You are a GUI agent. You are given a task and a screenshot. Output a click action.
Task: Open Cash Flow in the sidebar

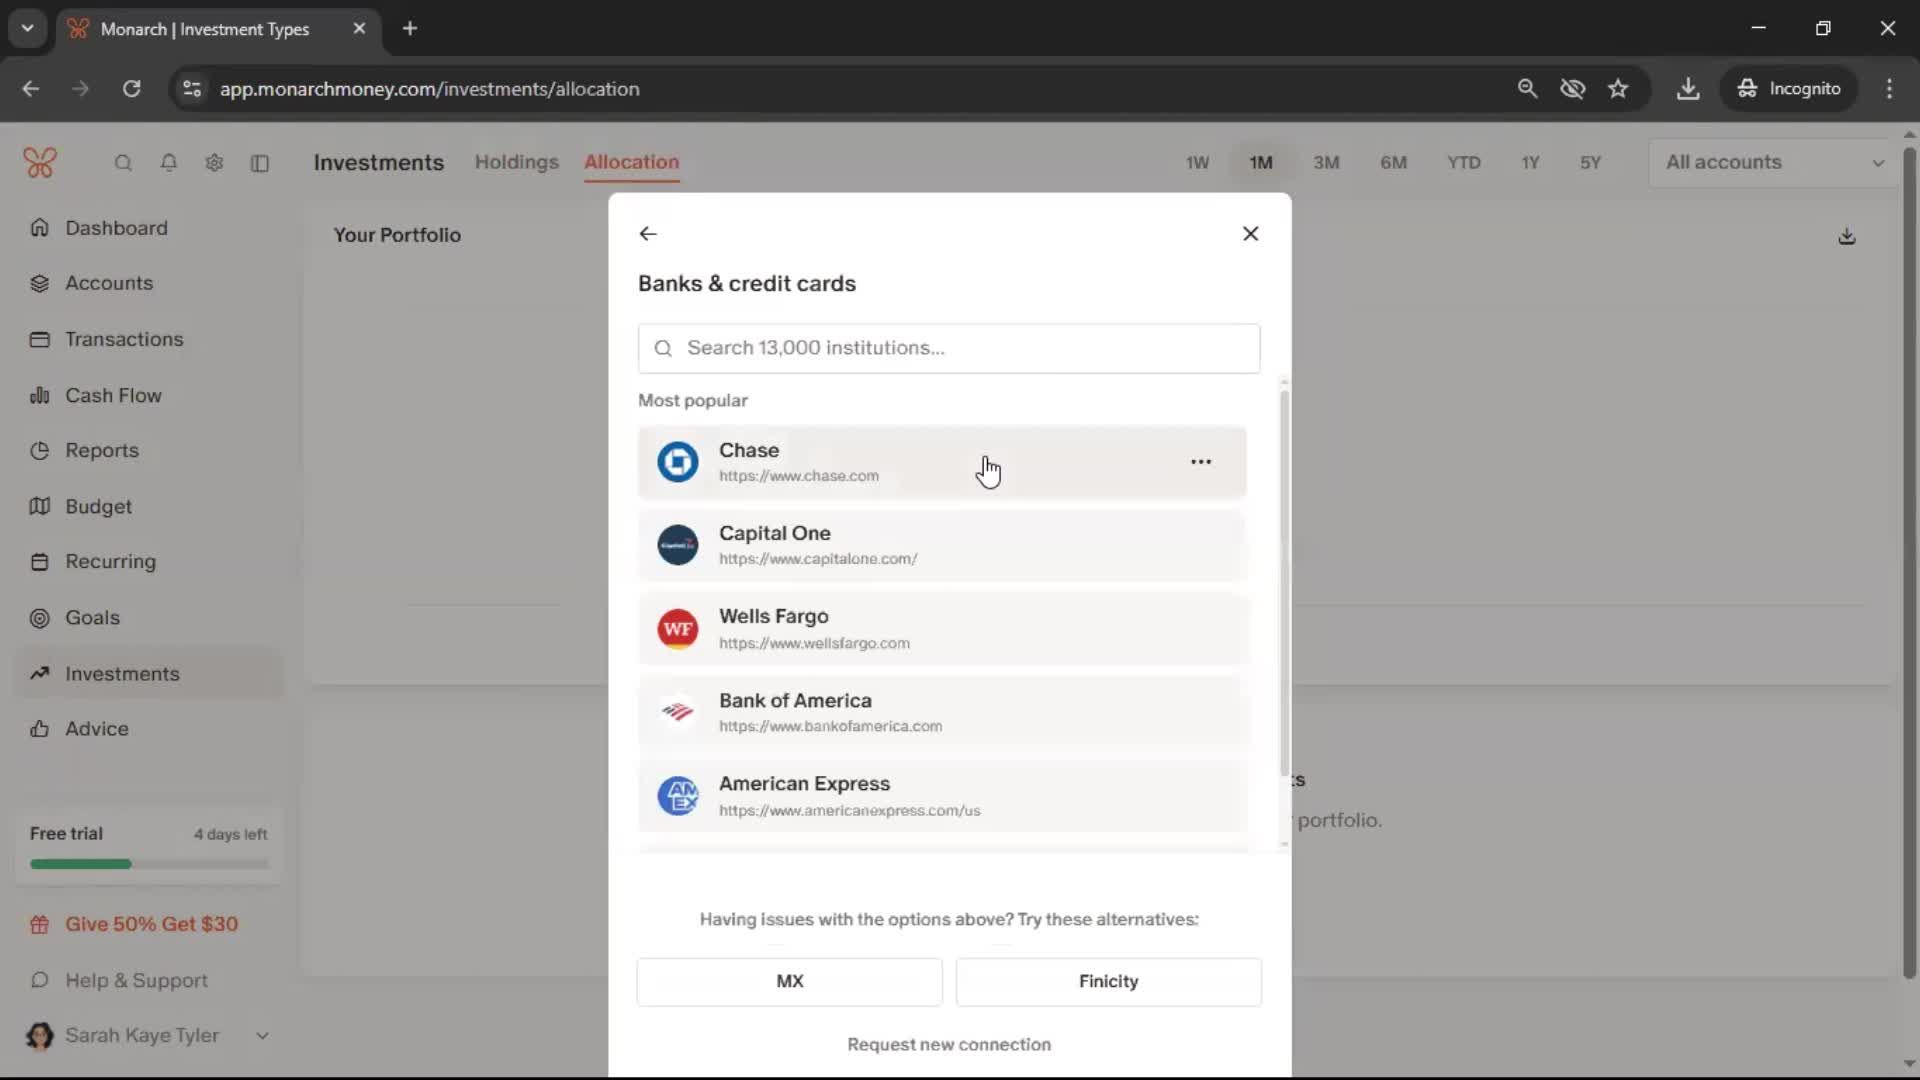coord(113,395)
